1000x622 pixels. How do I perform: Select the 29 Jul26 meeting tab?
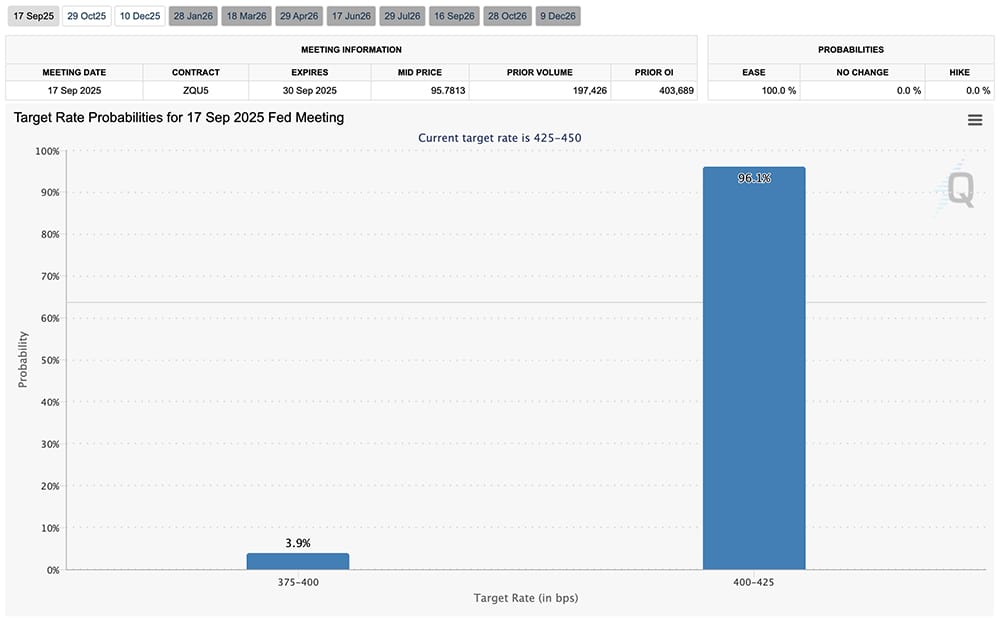pyautogui.click(x=404, y=16)
